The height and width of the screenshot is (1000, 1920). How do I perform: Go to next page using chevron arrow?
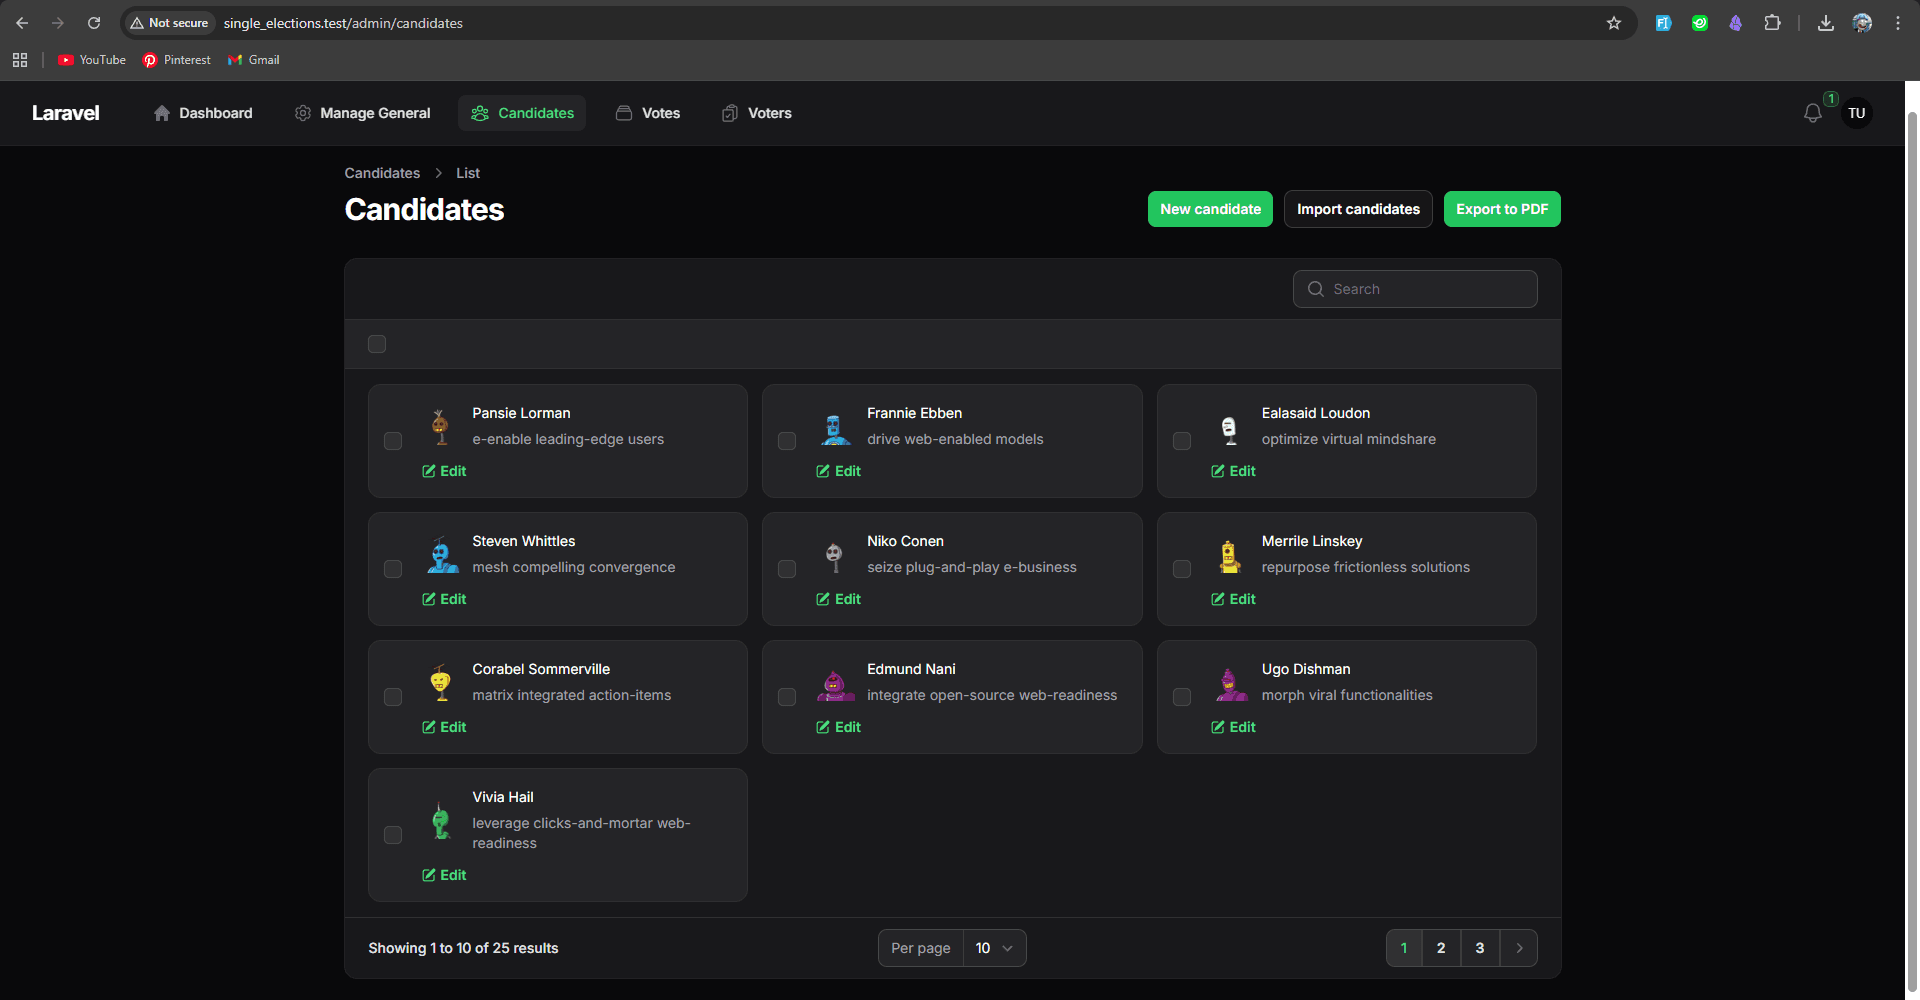[x=1519, y=948]
